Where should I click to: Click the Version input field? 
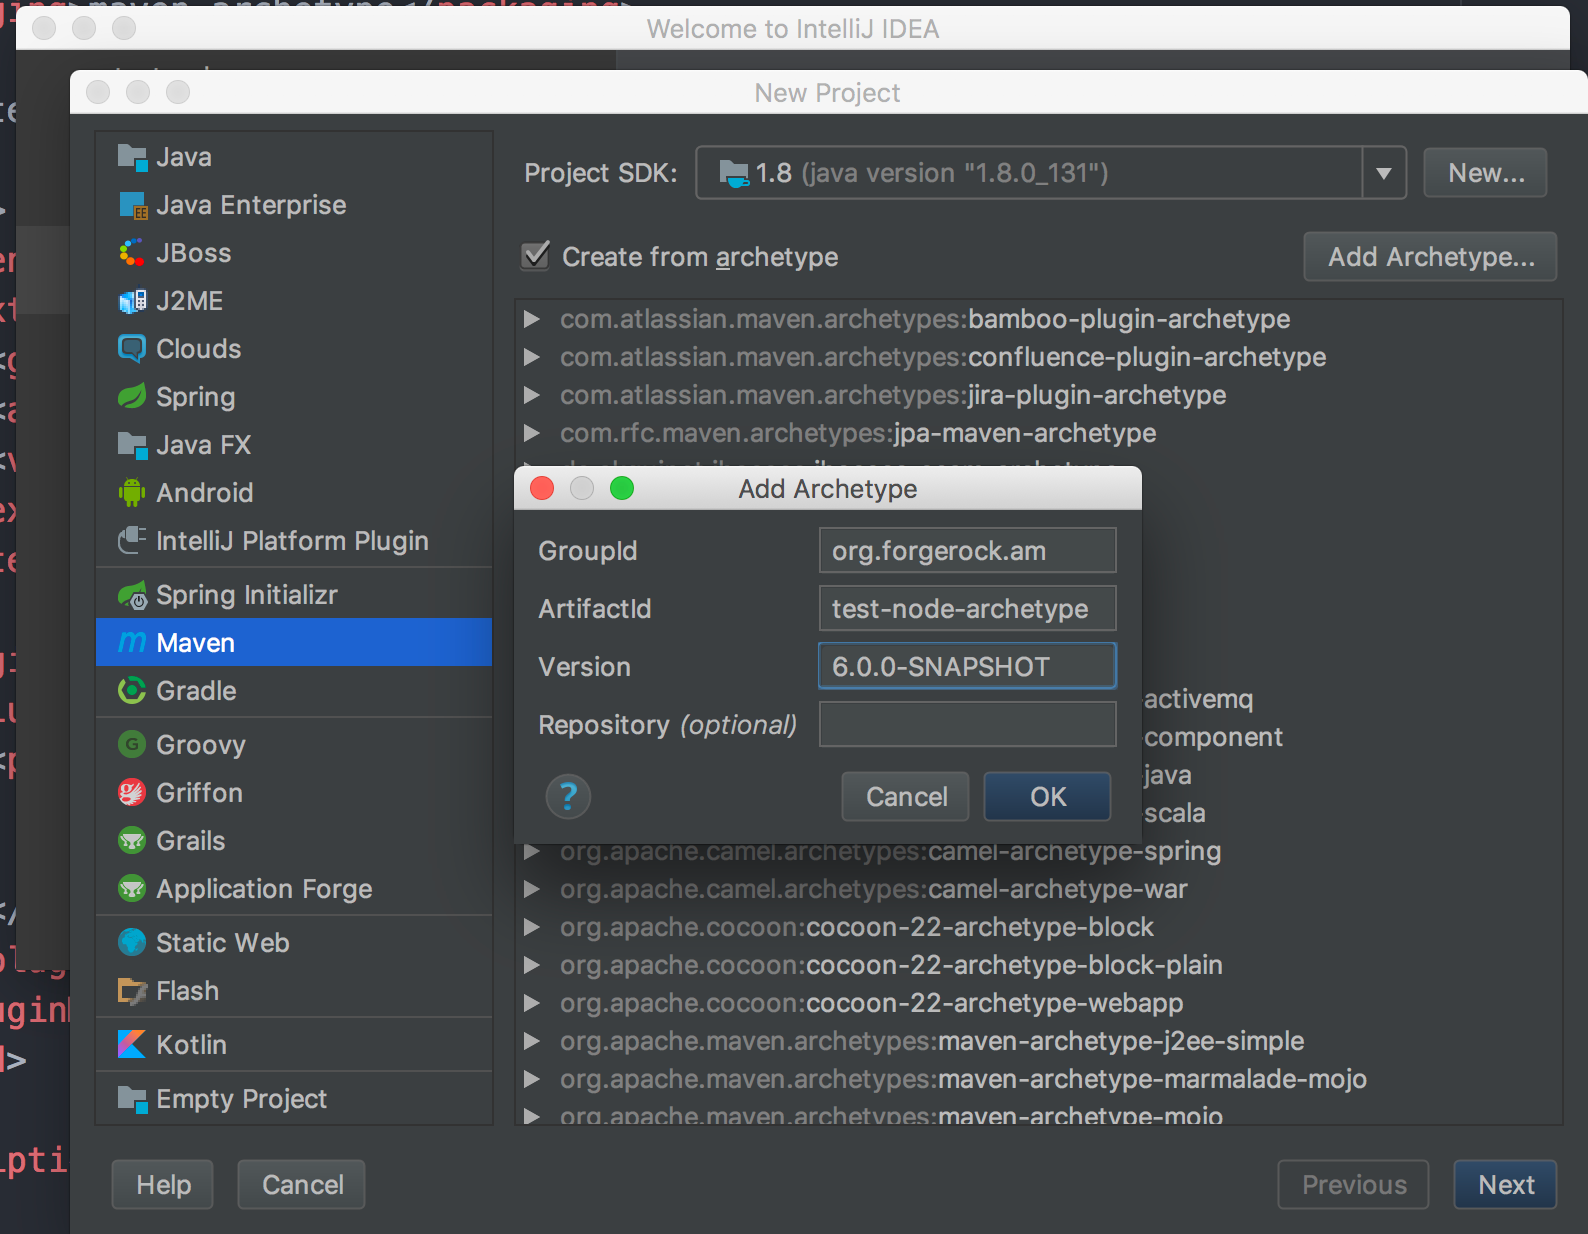[967, 666]
